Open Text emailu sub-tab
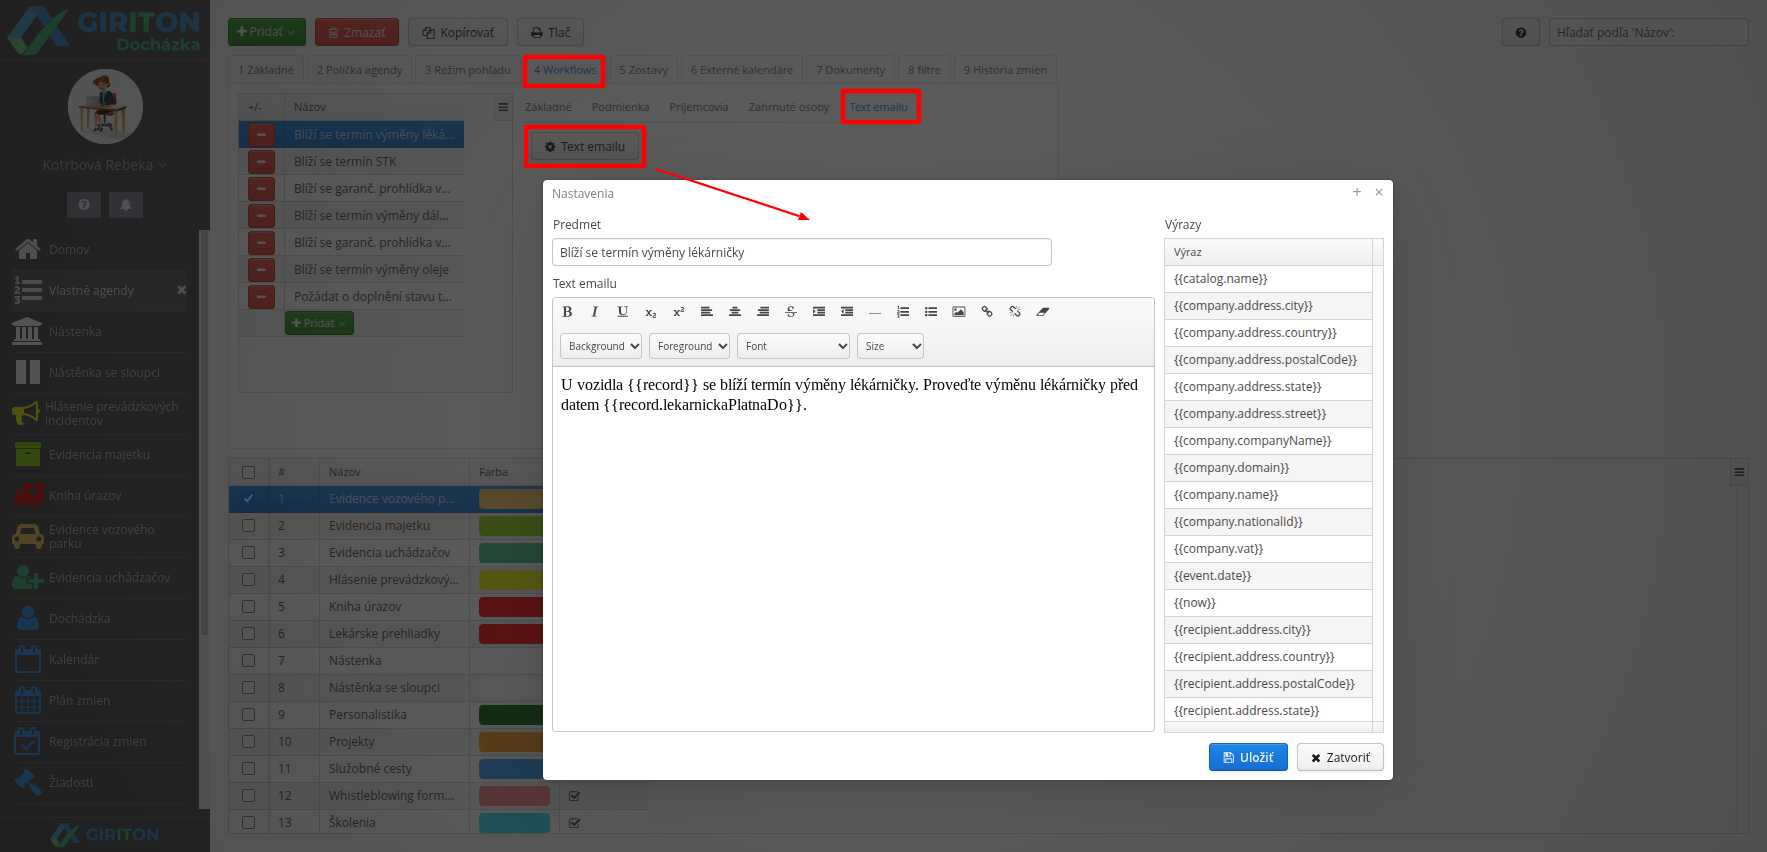 click(879, 107)
